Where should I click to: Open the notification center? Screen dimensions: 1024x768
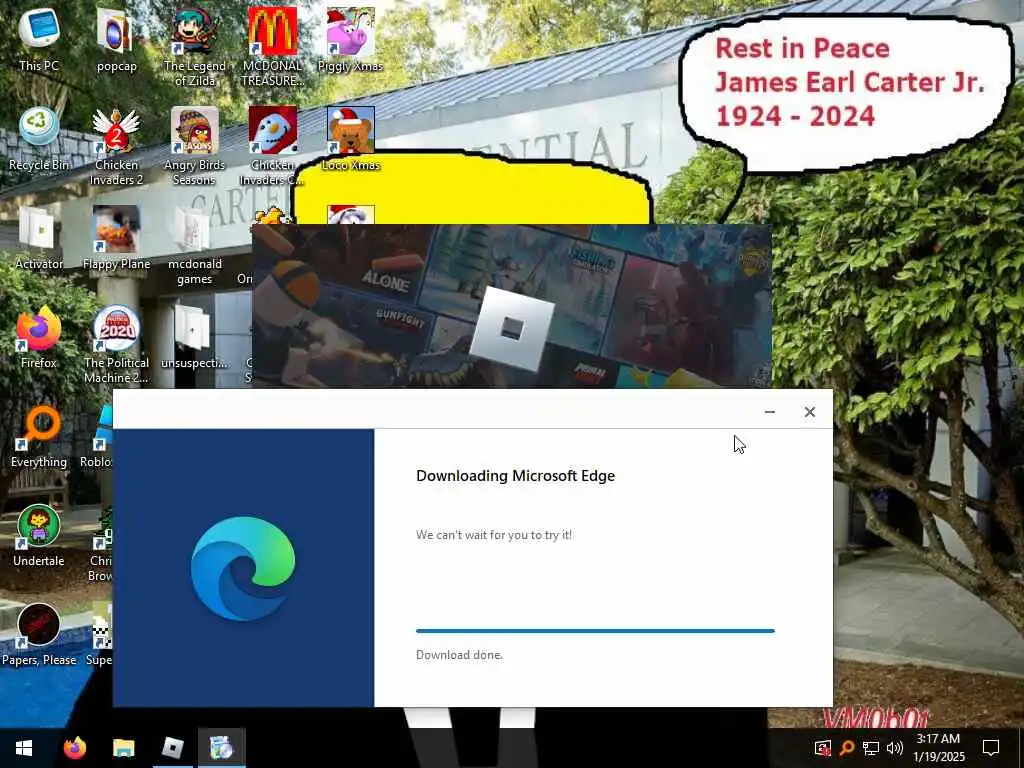[991, 748]
